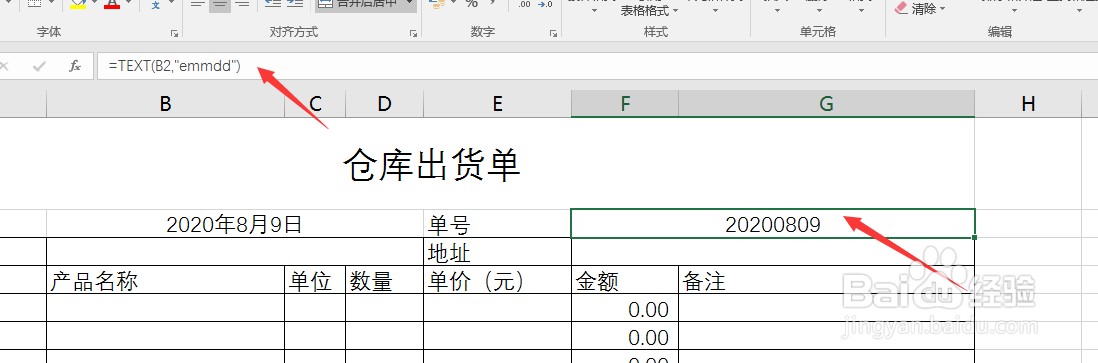Select the 数量 header cell

384,280
